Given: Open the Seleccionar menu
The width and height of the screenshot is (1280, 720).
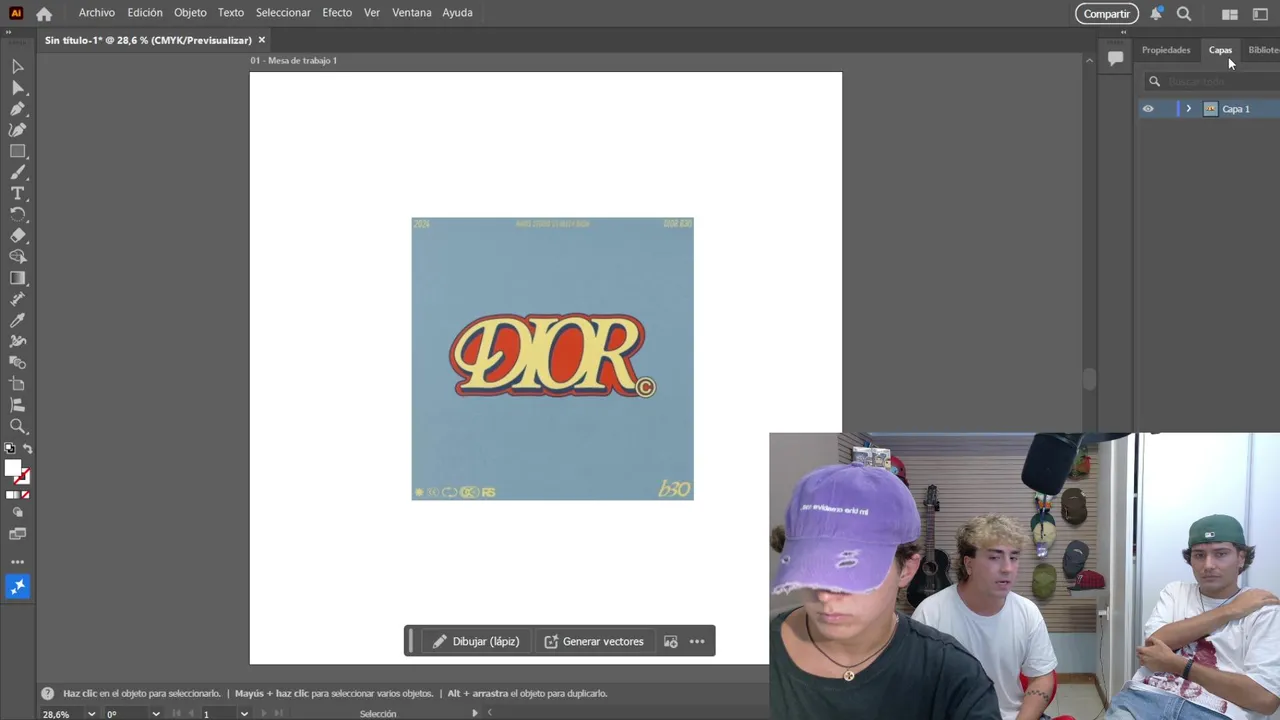Looking at the screenshot, I should (x=283, y=13).
